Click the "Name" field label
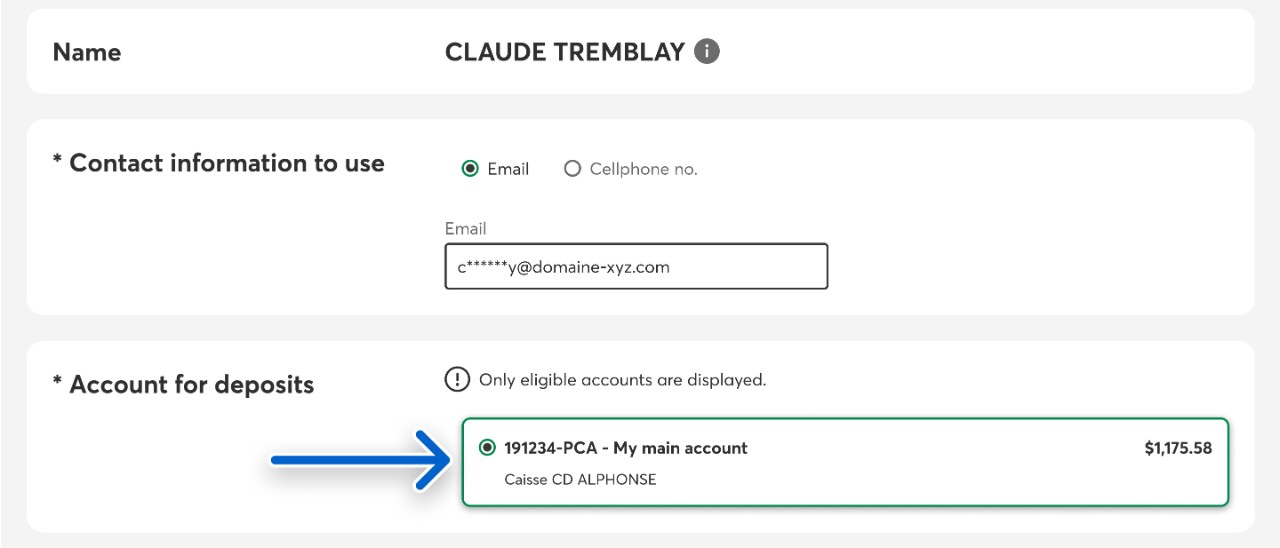1280x548 pixels. [87, 52]
